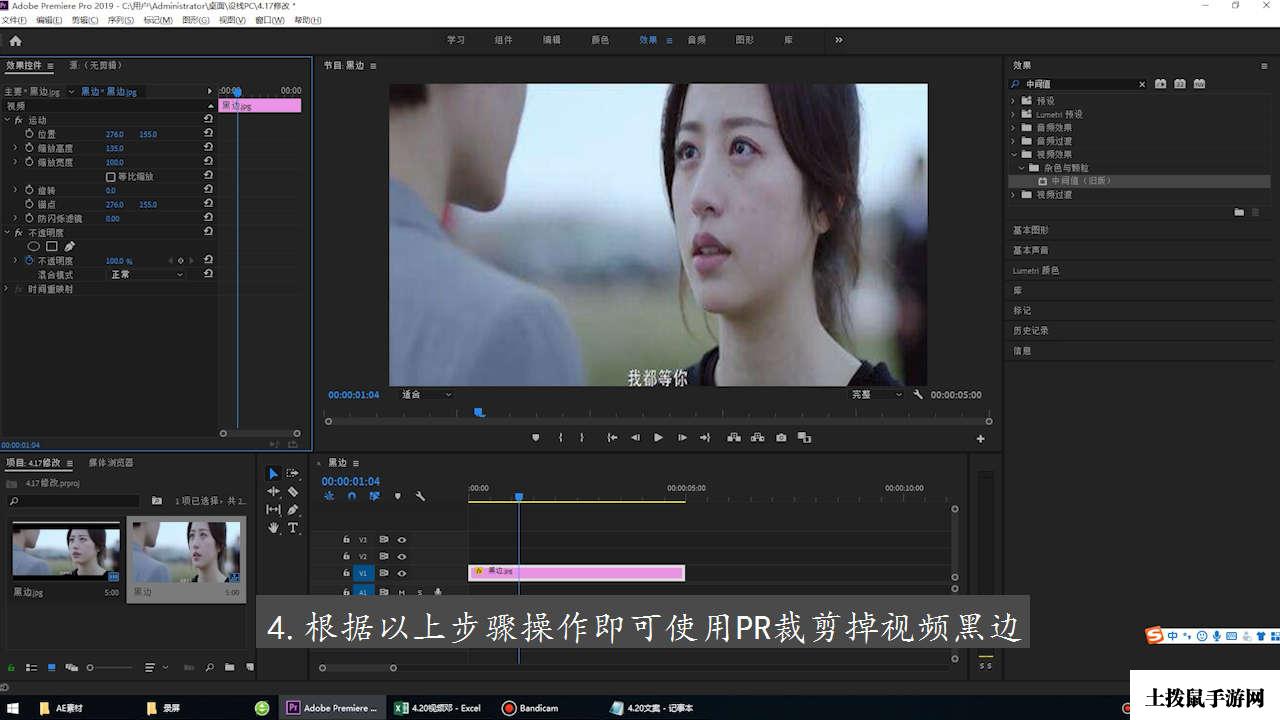1280x720 pixels.
Task: Open the 基本图形 panel
Action: [x=1031, y=230]
